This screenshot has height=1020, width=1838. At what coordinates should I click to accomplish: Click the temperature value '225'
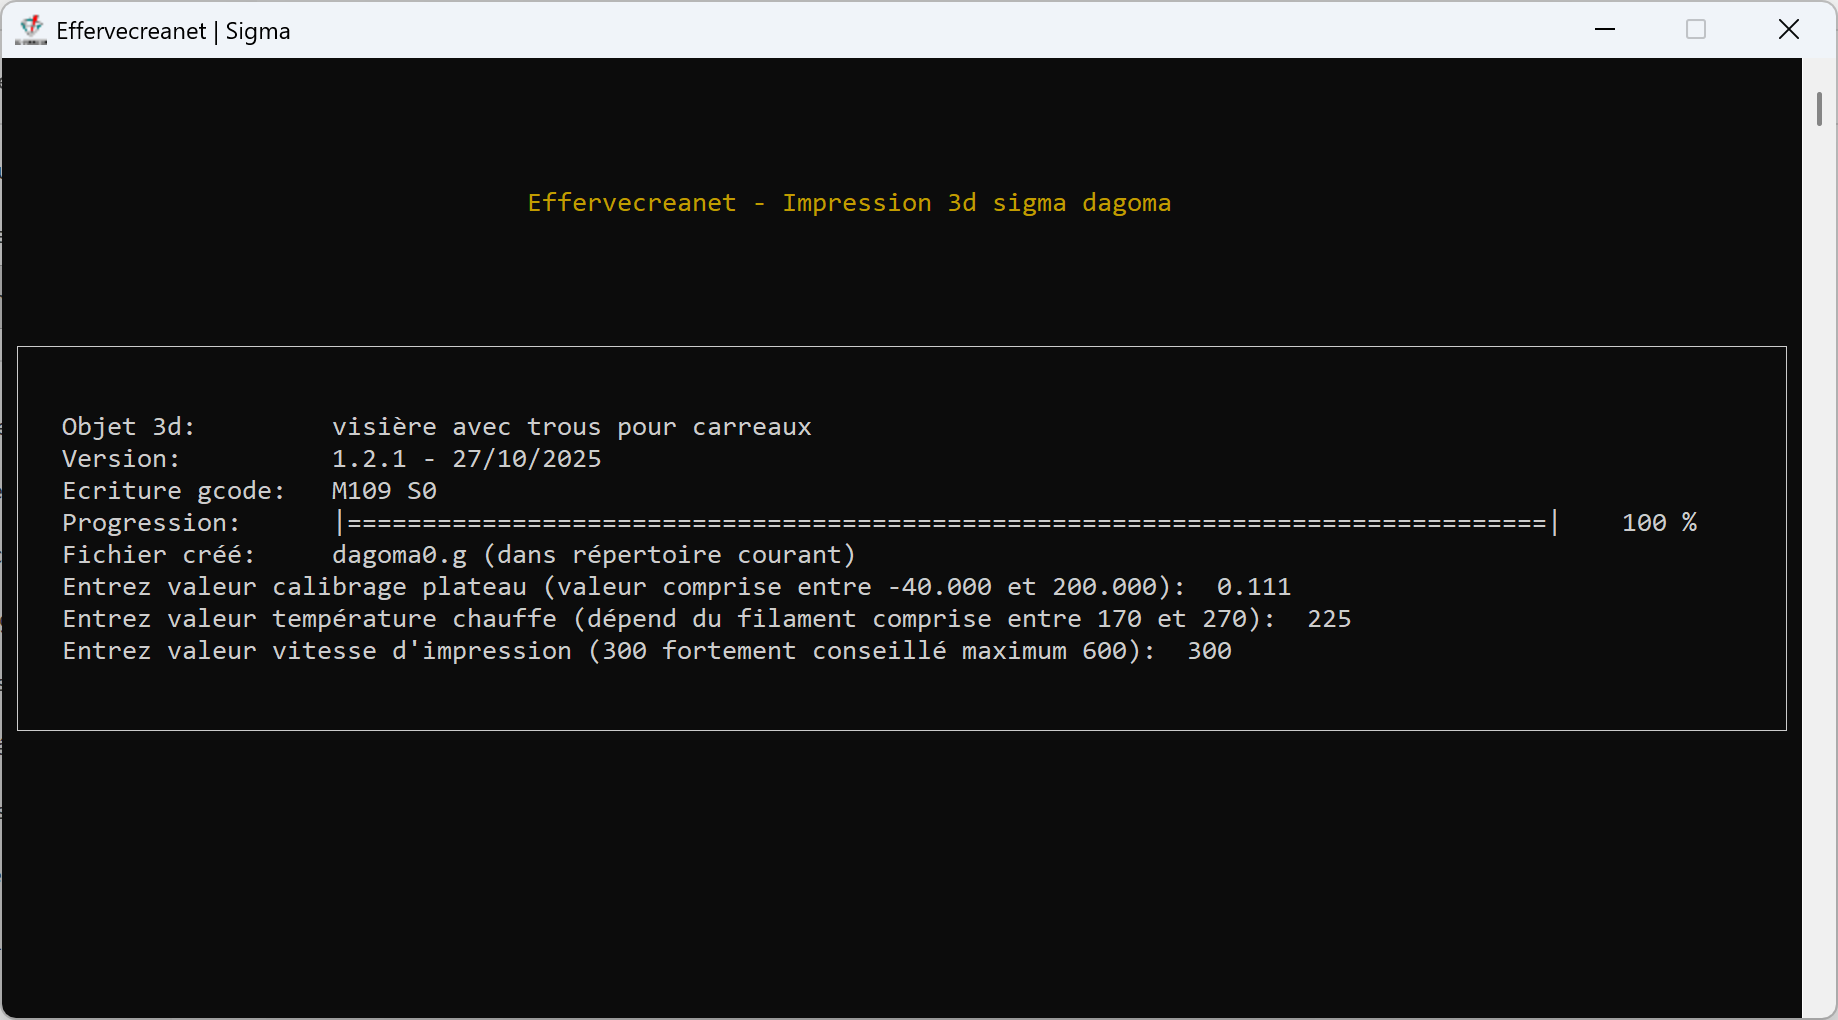click(1329, 619)
